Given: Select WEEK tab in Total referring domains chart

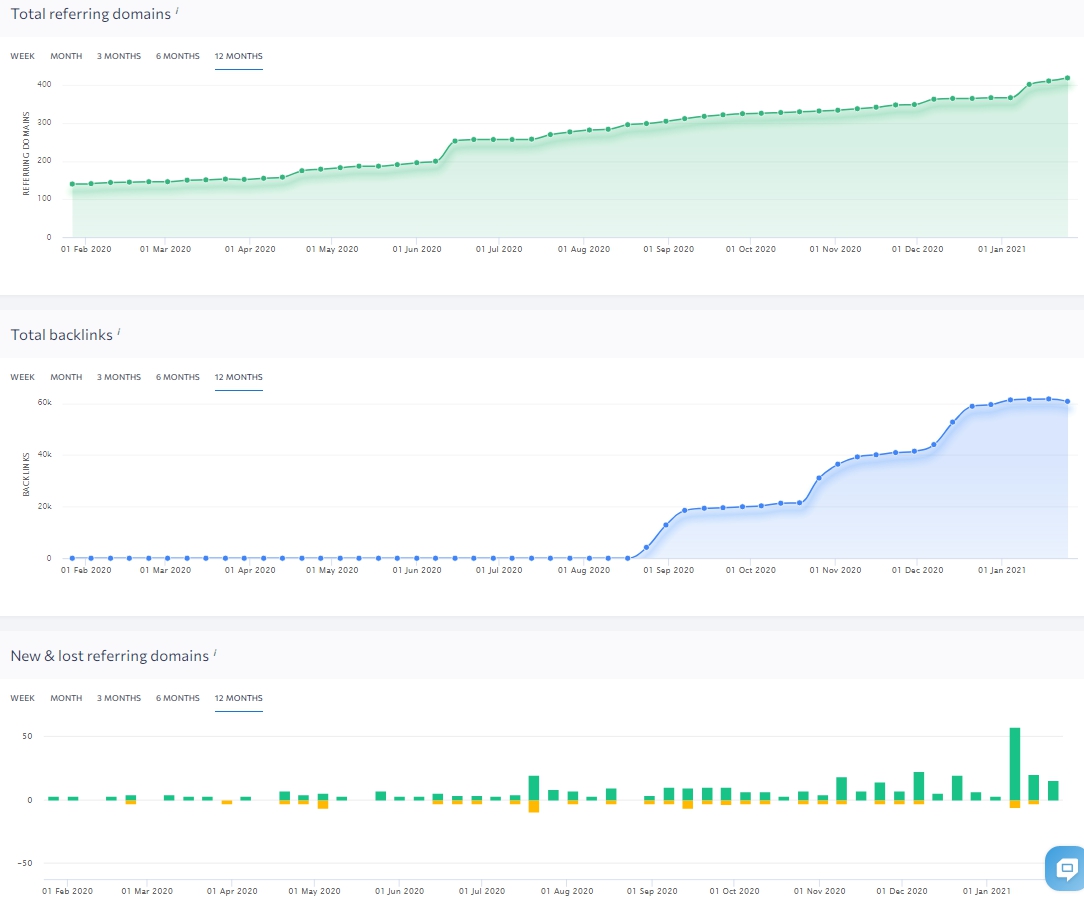Looking at the screenshot, I should coord(22,56).
